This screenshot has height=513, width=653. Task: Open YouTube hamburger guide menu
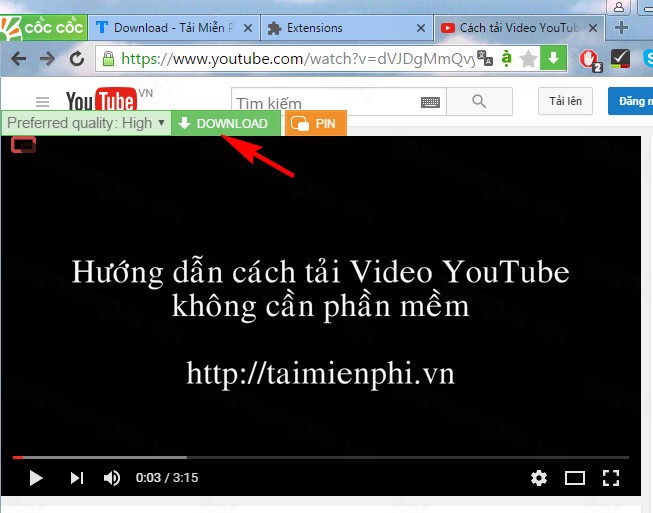42,102
